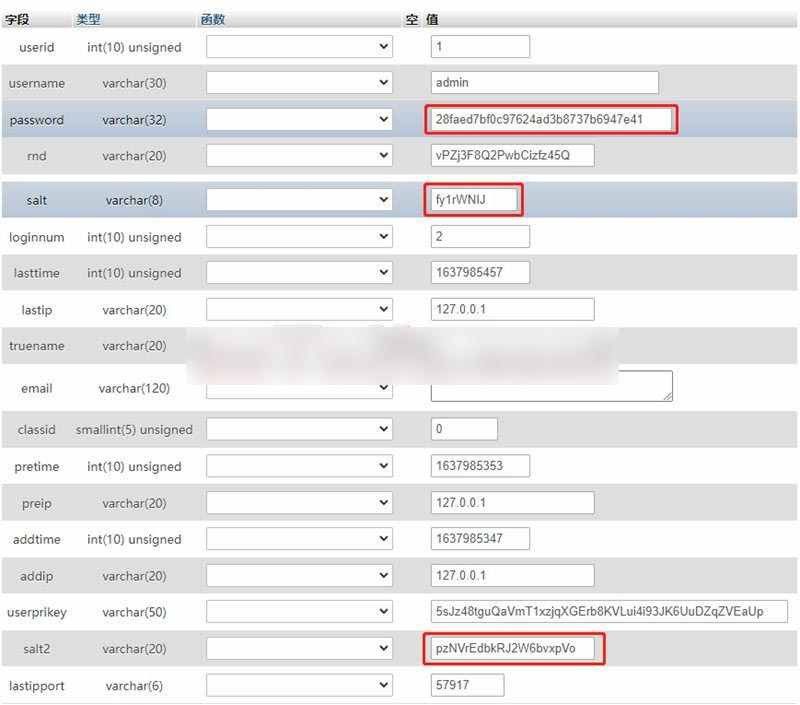
Task: Open the lastipport function dropdown
Action: 299,685
